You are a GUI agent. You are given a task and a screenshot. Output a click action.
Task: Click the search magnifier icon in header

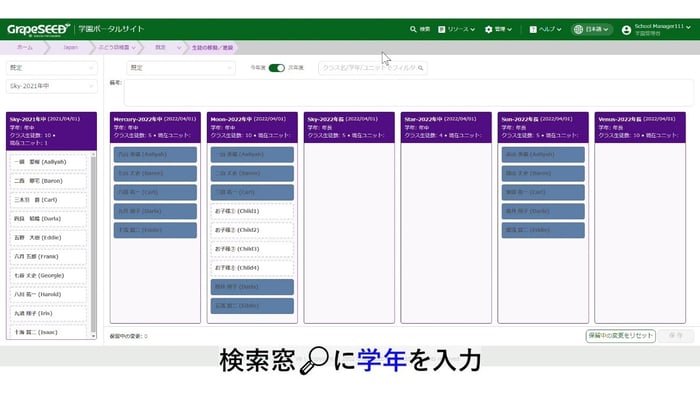click(x=413, y=29)
